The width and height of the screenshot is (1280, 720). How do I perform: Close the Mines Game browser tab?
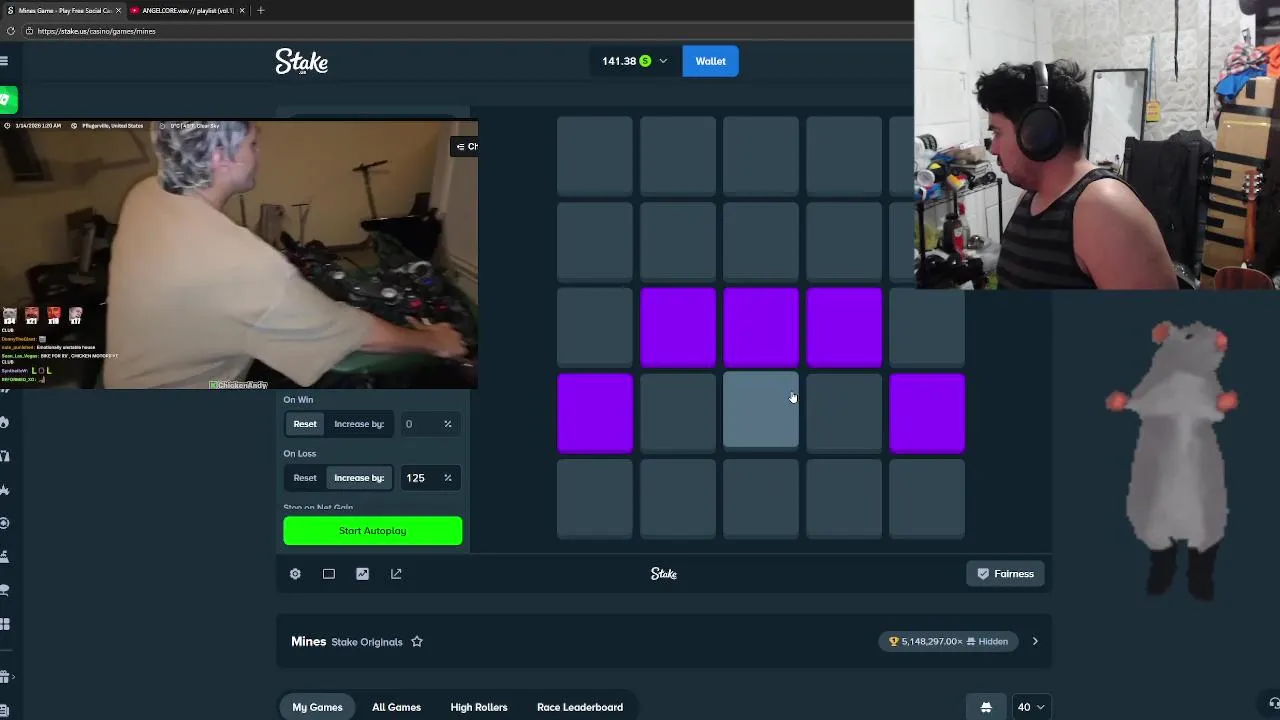[117, 10]
